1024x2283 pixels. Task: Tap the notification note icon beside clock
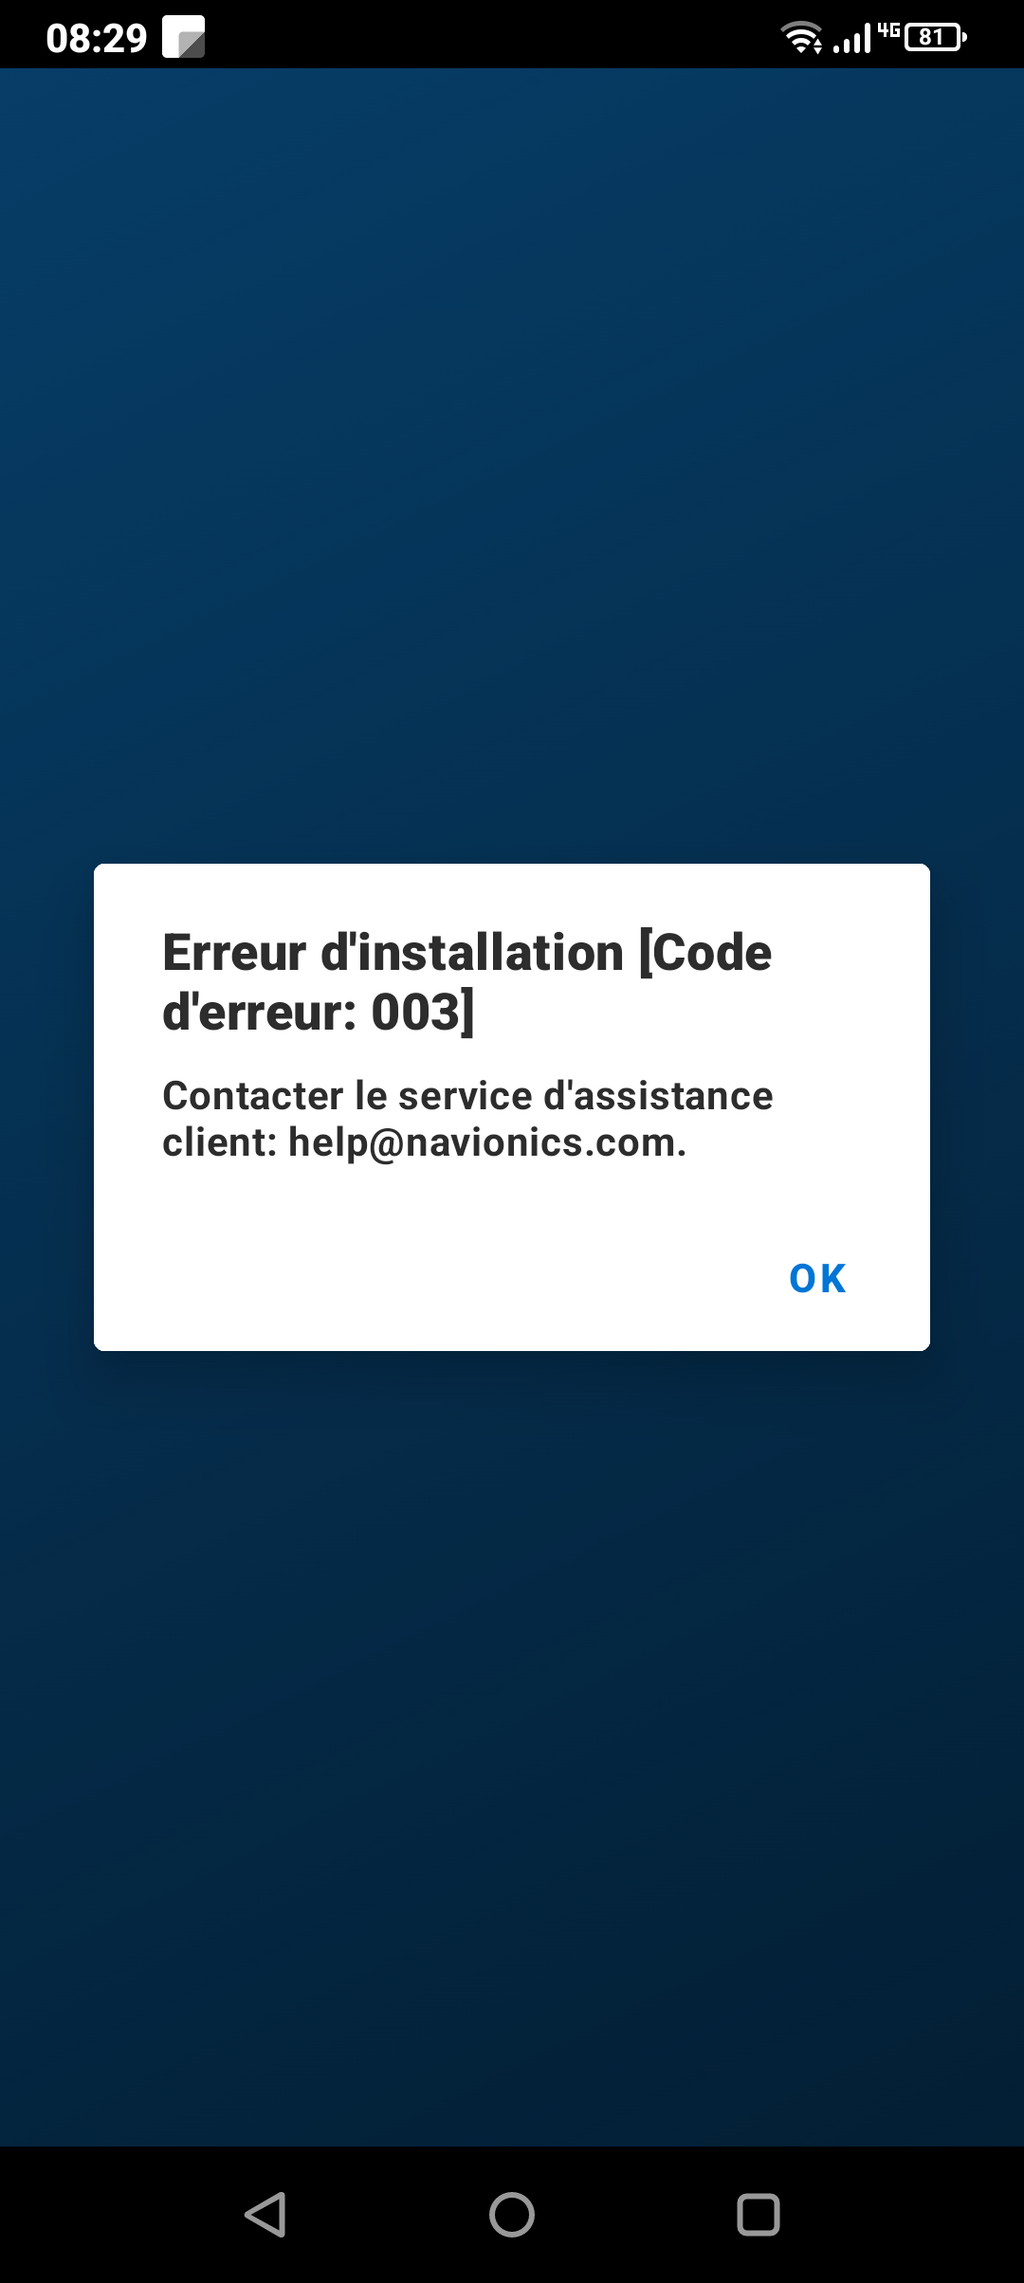[184, 37]
